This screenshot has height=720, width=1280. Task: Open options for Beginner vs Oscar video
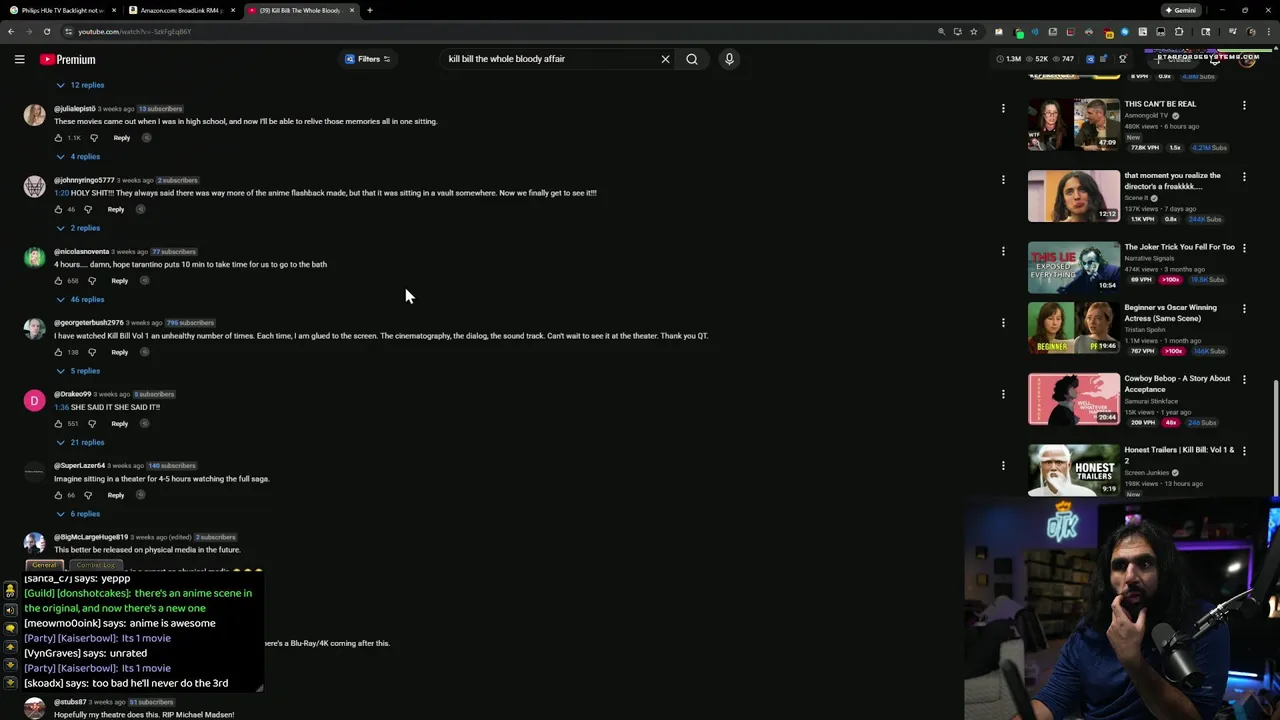click(1244, 309)
